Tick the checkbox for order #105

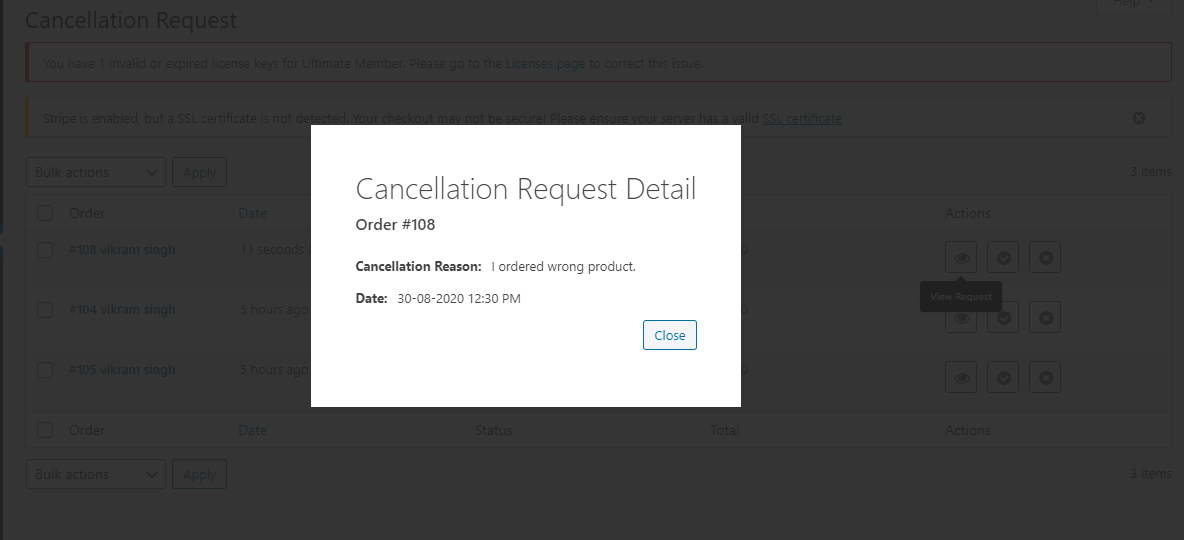pos(45,369)
